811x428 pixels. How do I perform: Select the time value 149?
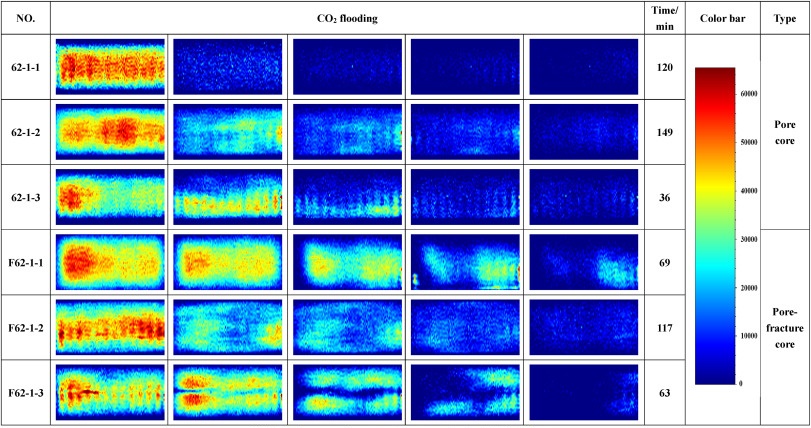click(664, 131)
